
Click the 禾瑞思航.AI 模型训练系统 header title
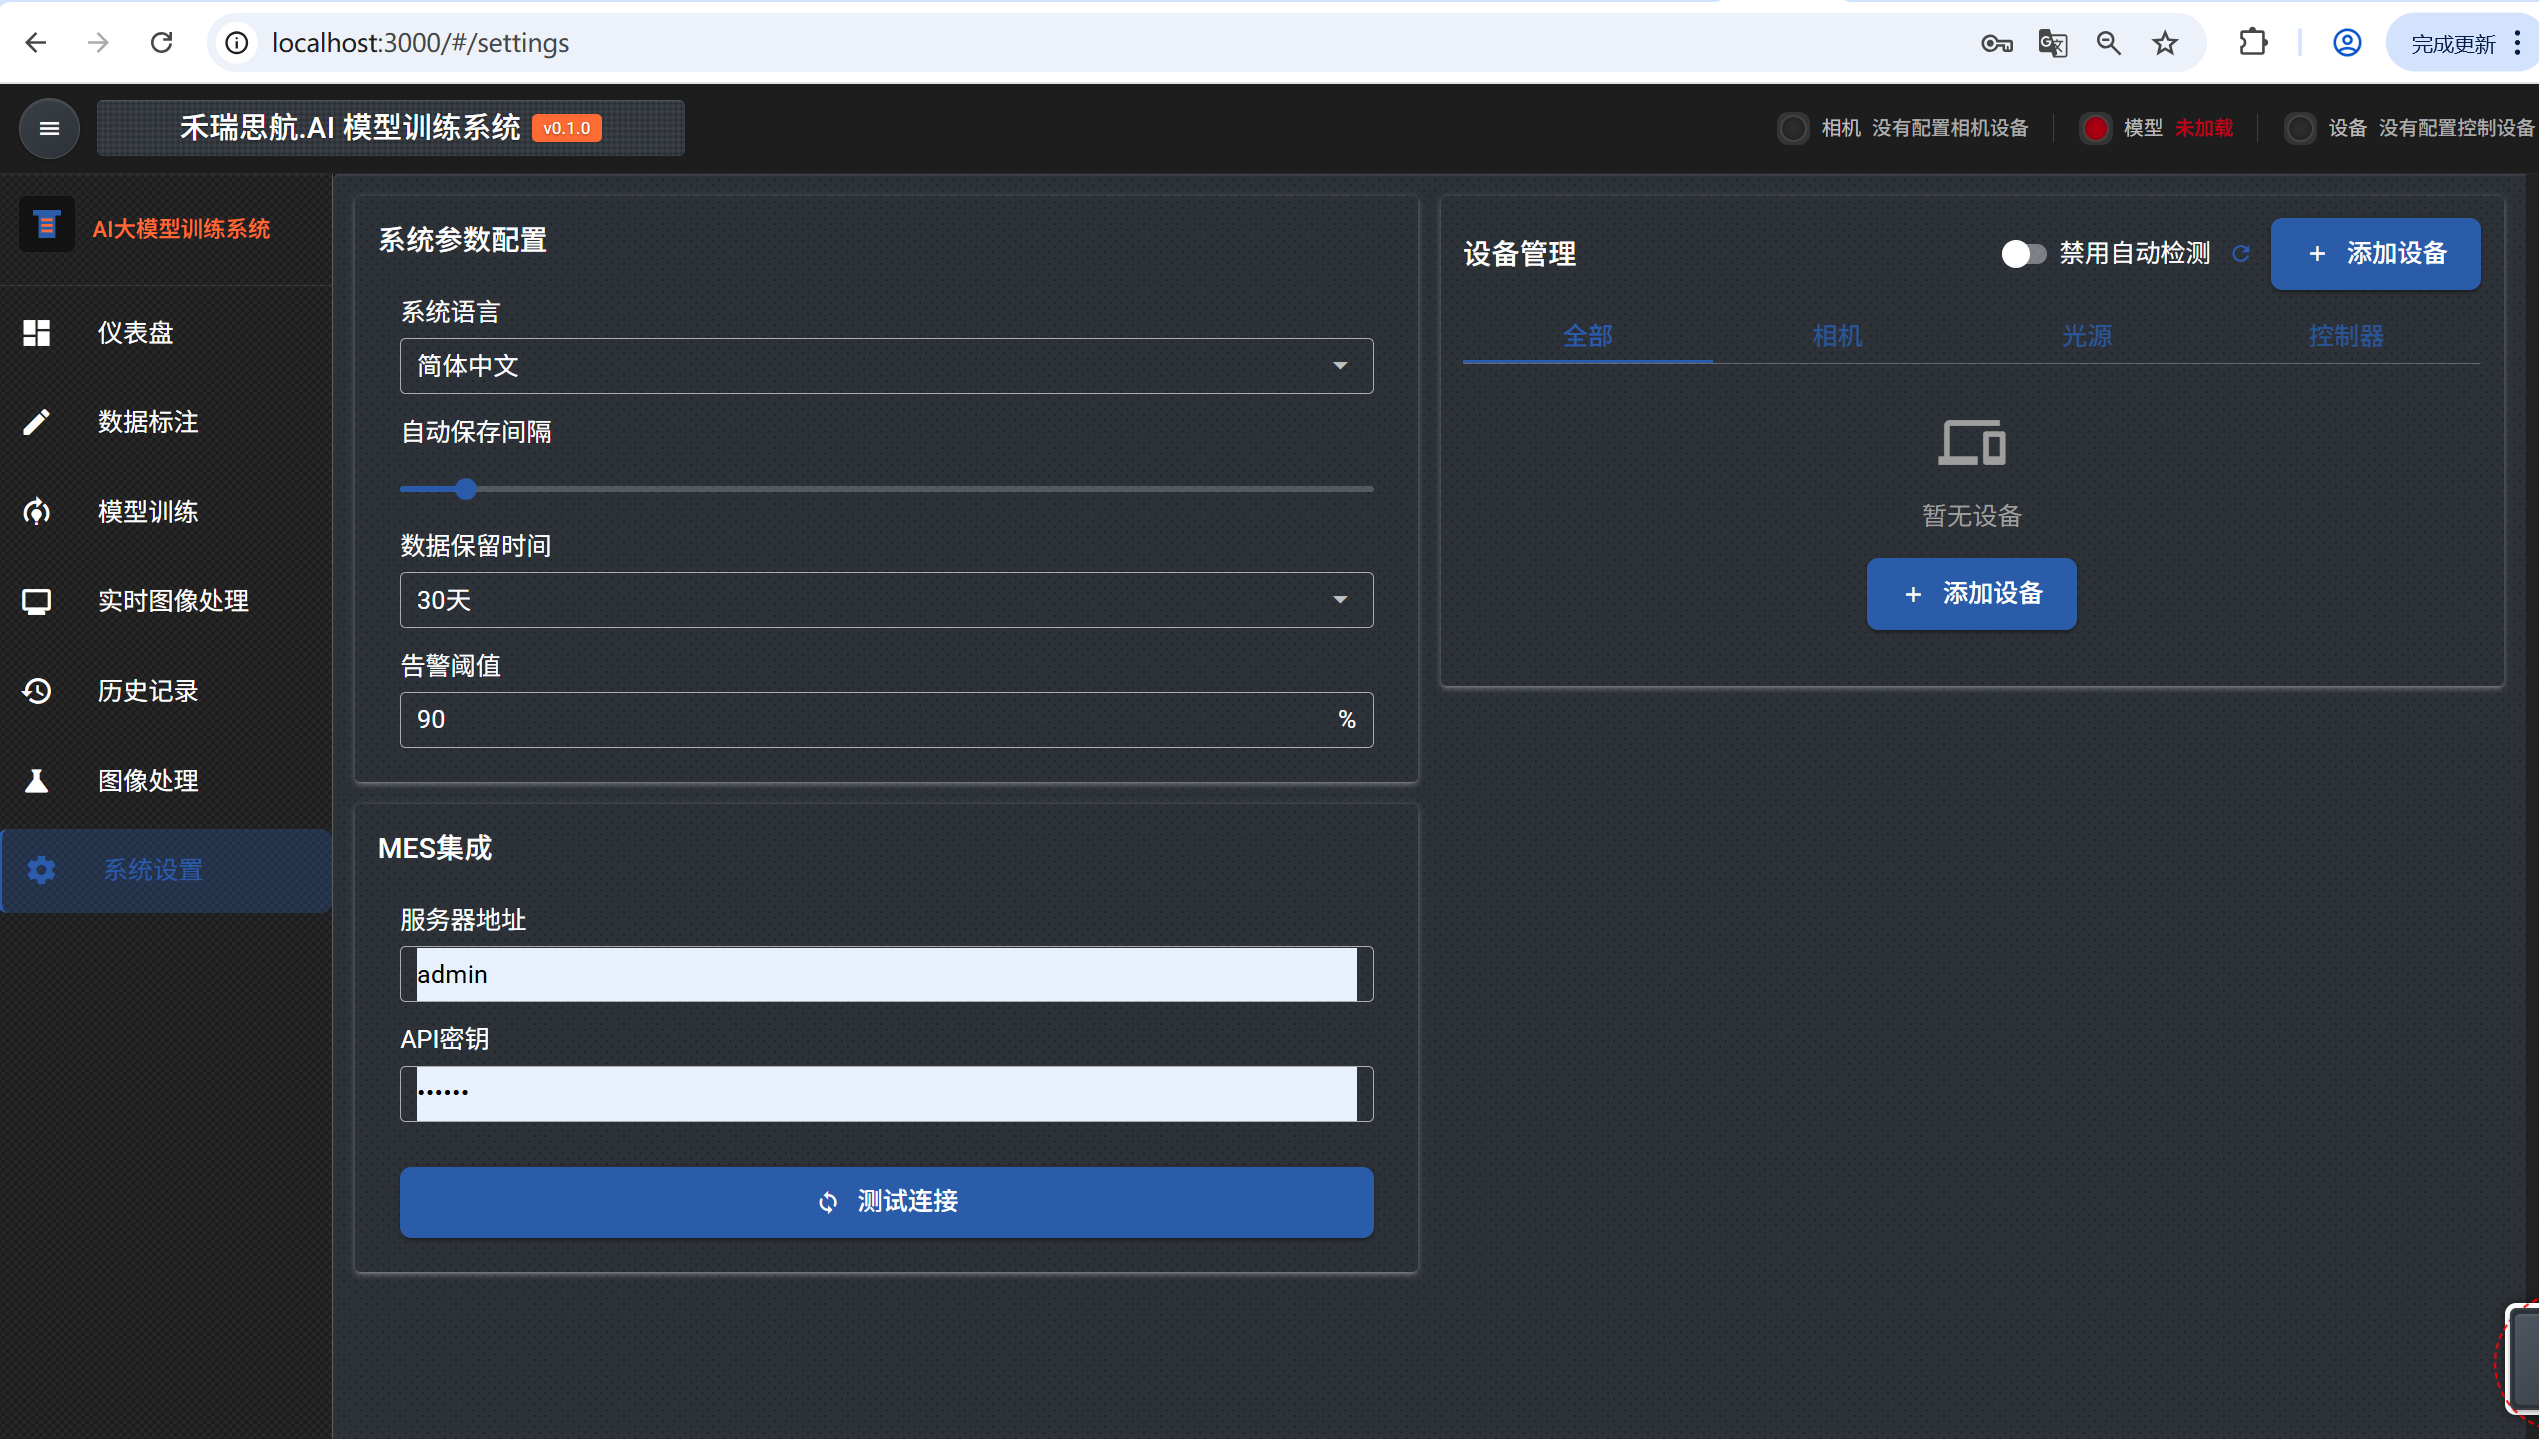350,128
